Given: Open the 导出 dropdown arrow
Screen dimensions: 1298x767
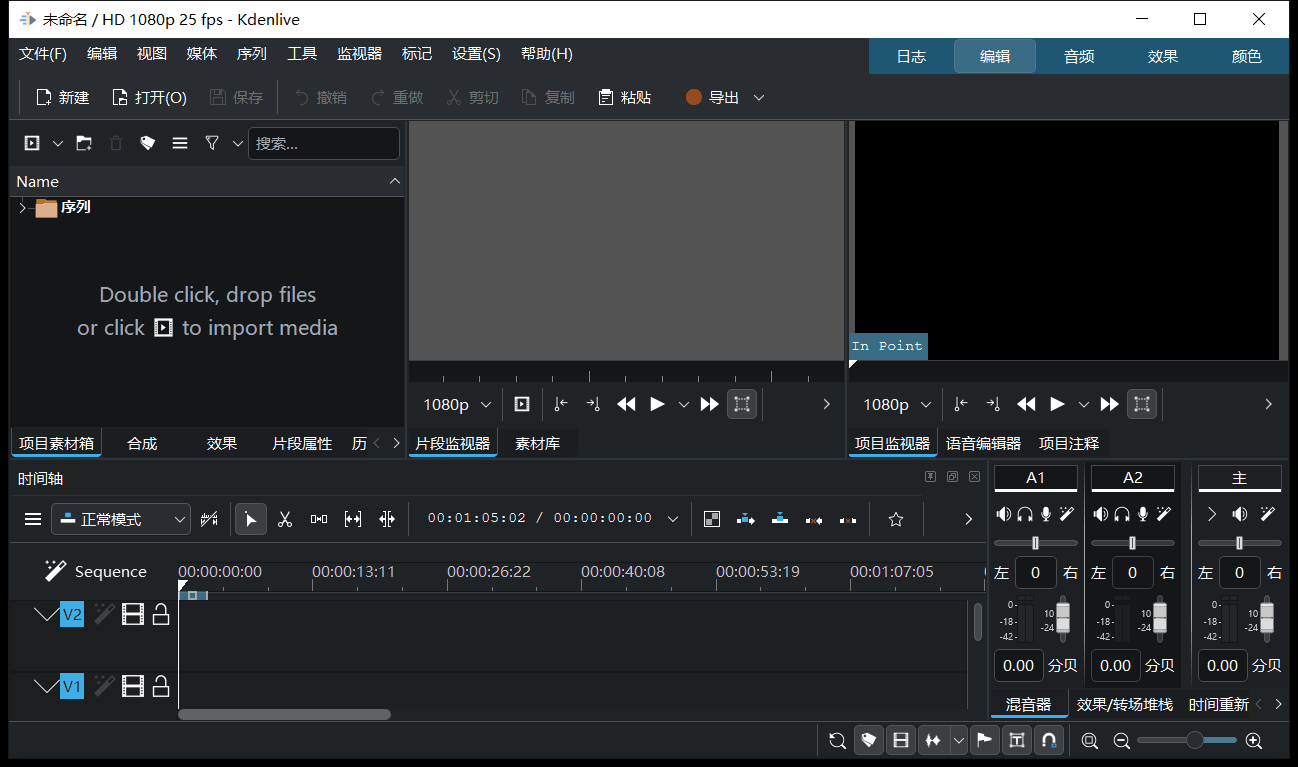Looking at the screenshot, I should [759, 97].
